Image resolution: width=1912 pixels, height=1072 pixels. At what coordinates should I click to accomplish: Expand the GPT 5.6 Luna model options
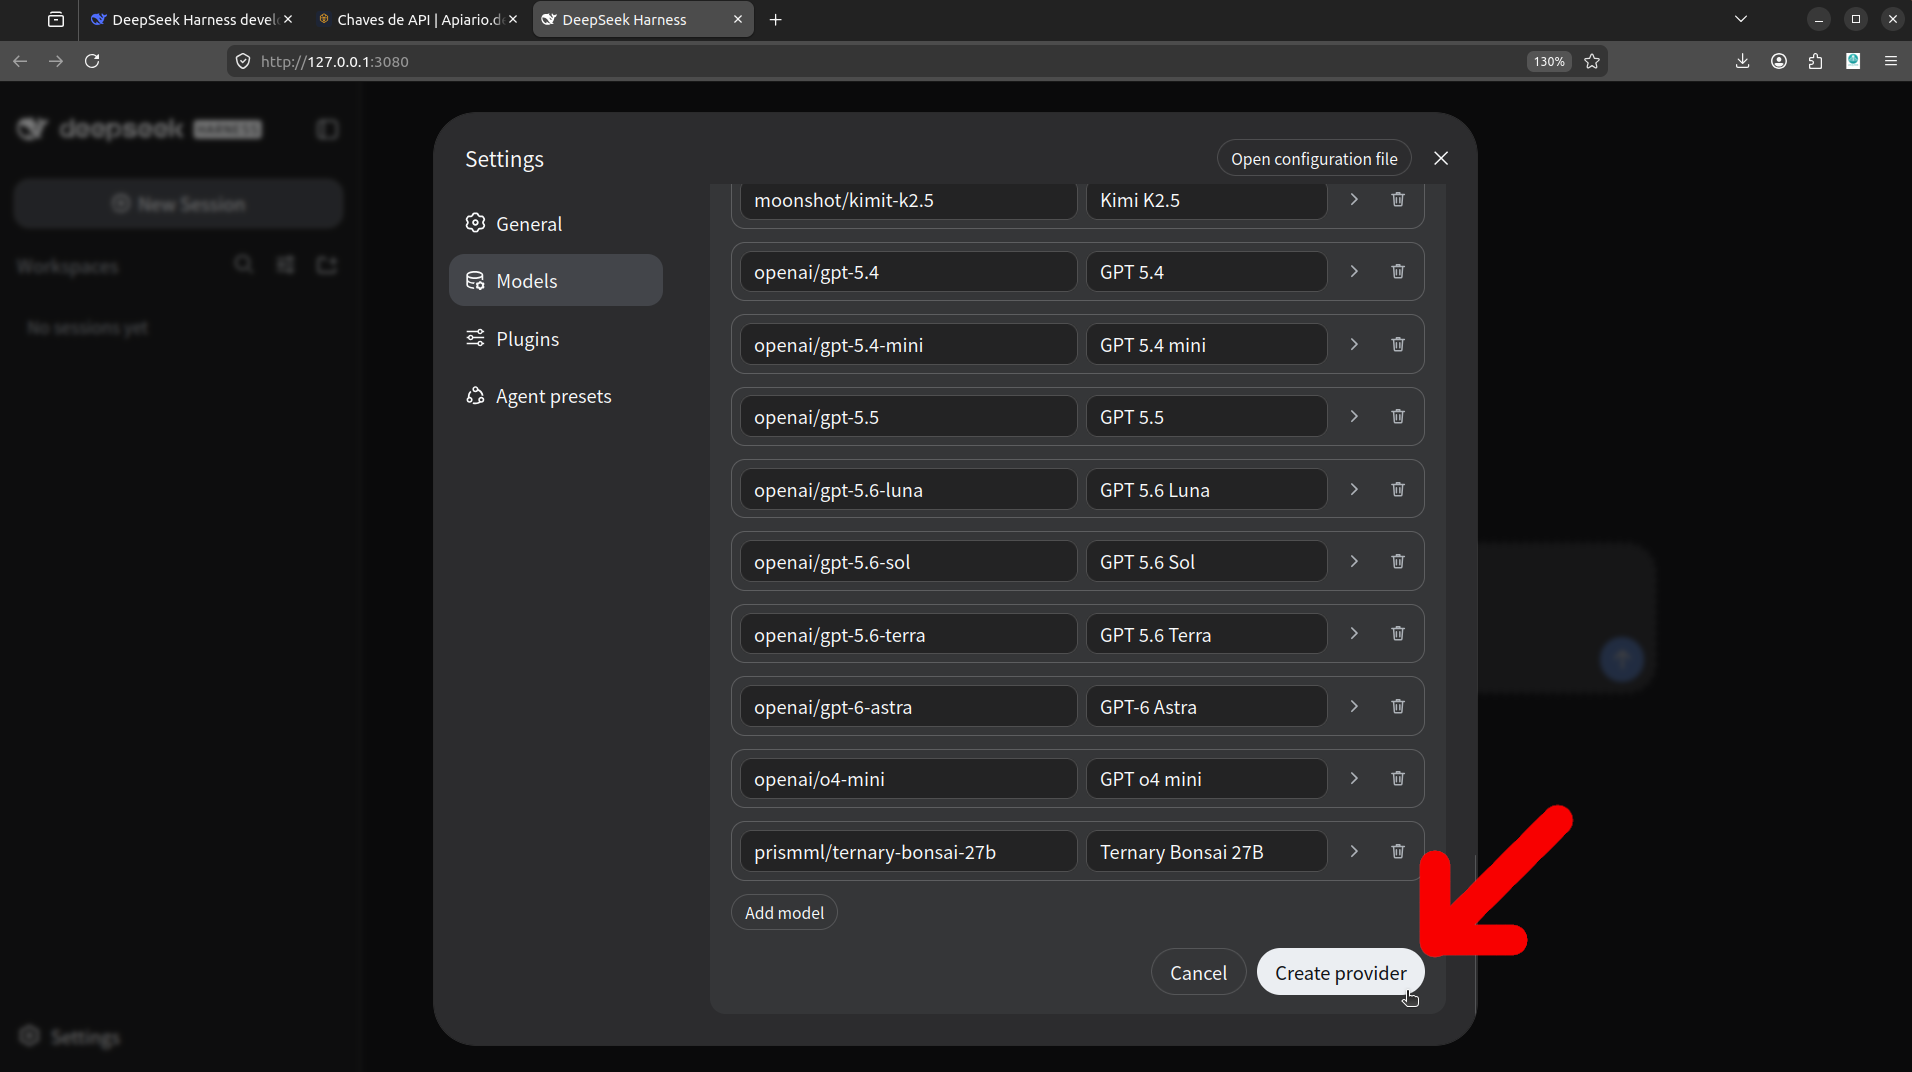click(1354, 489)
